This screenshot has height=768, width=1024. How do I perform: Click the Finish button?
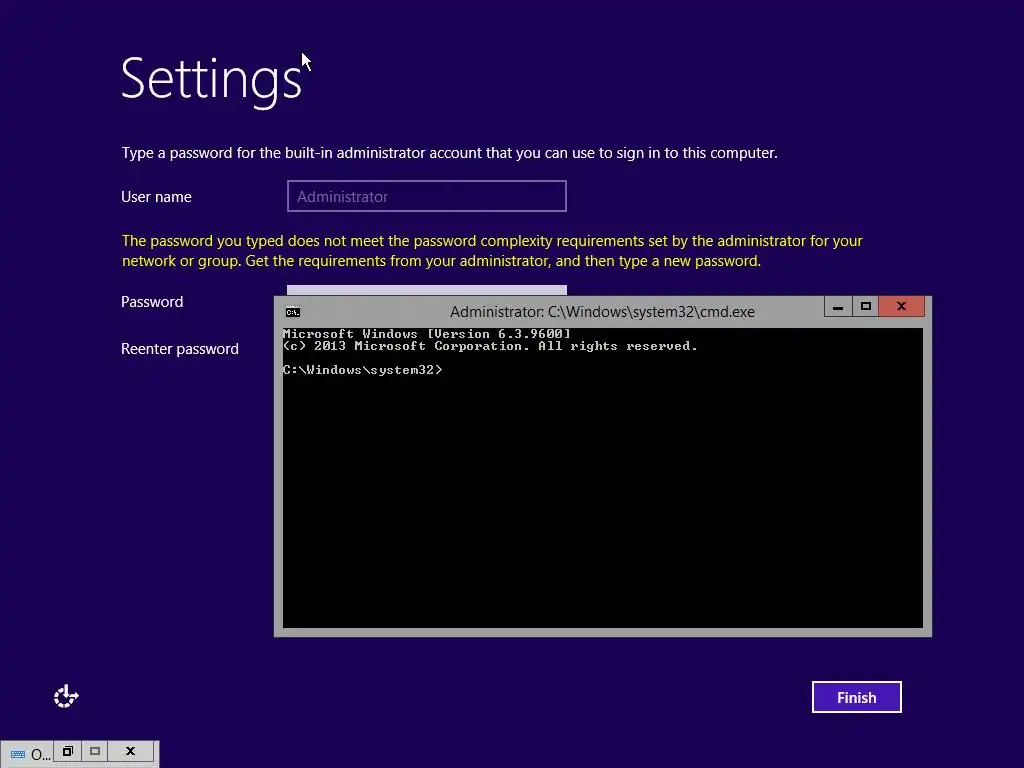[856, 697]
